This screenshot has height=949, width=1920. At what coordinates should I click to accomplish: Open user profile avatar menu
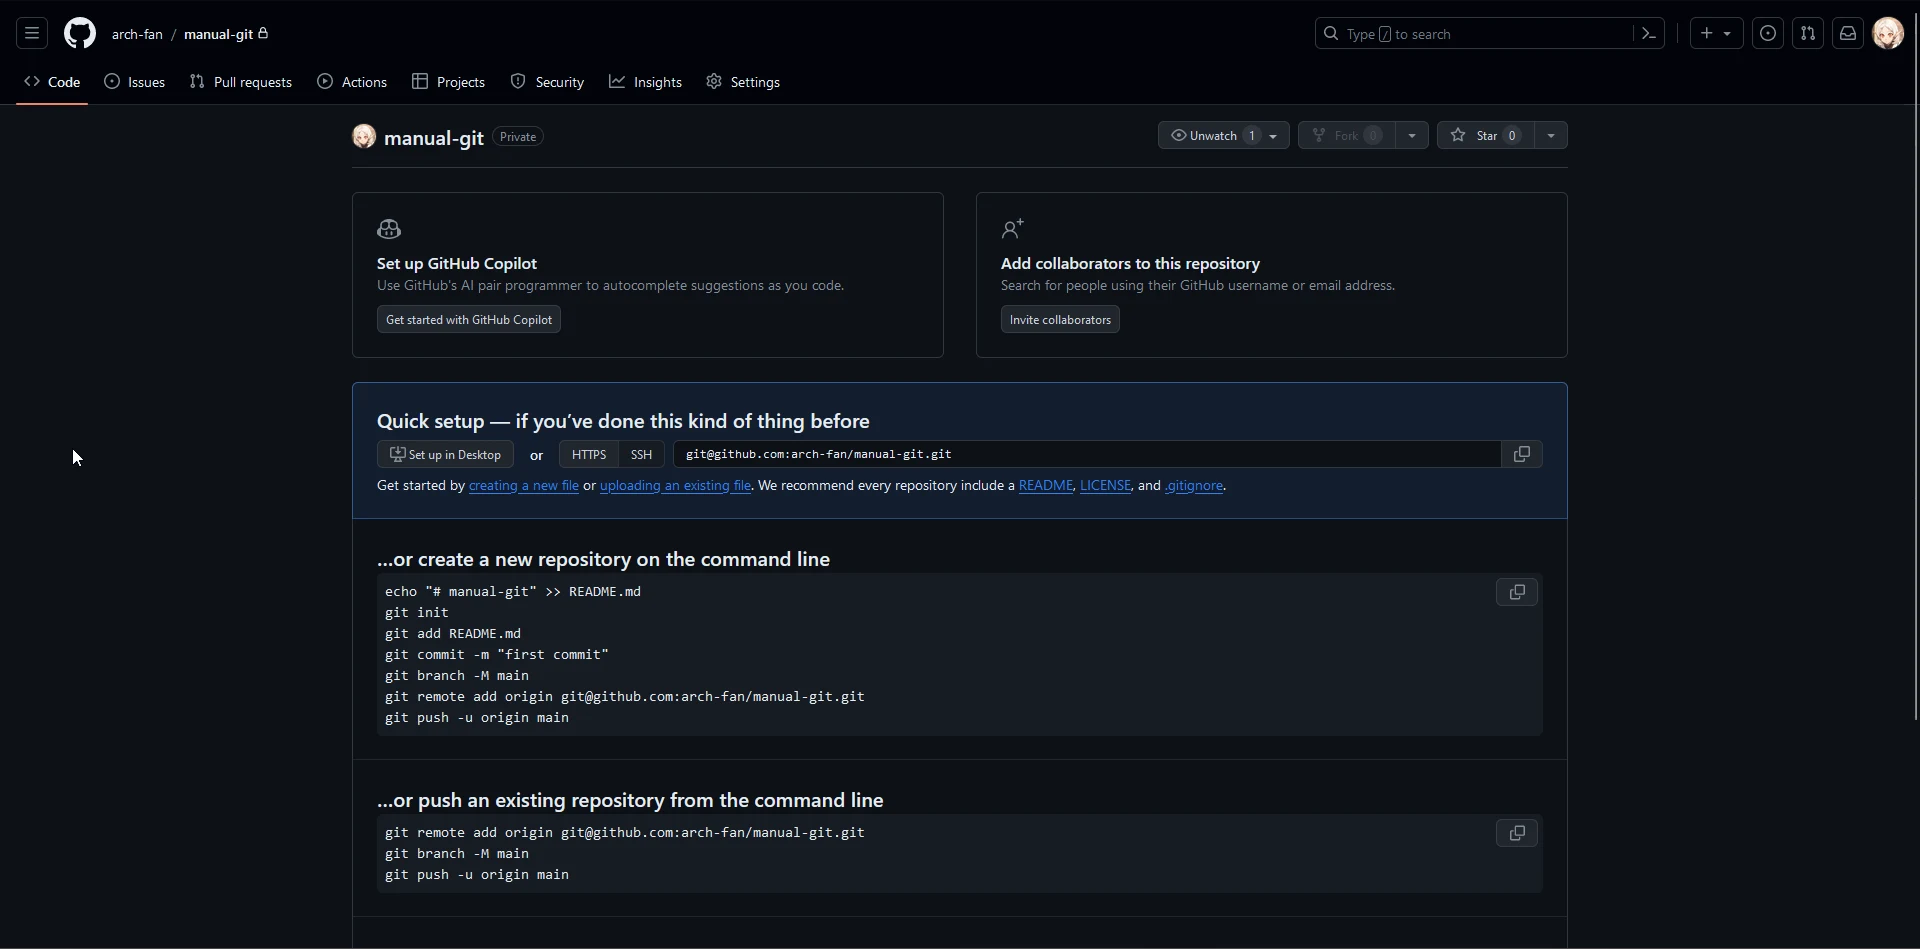[x=1888, y=33]
